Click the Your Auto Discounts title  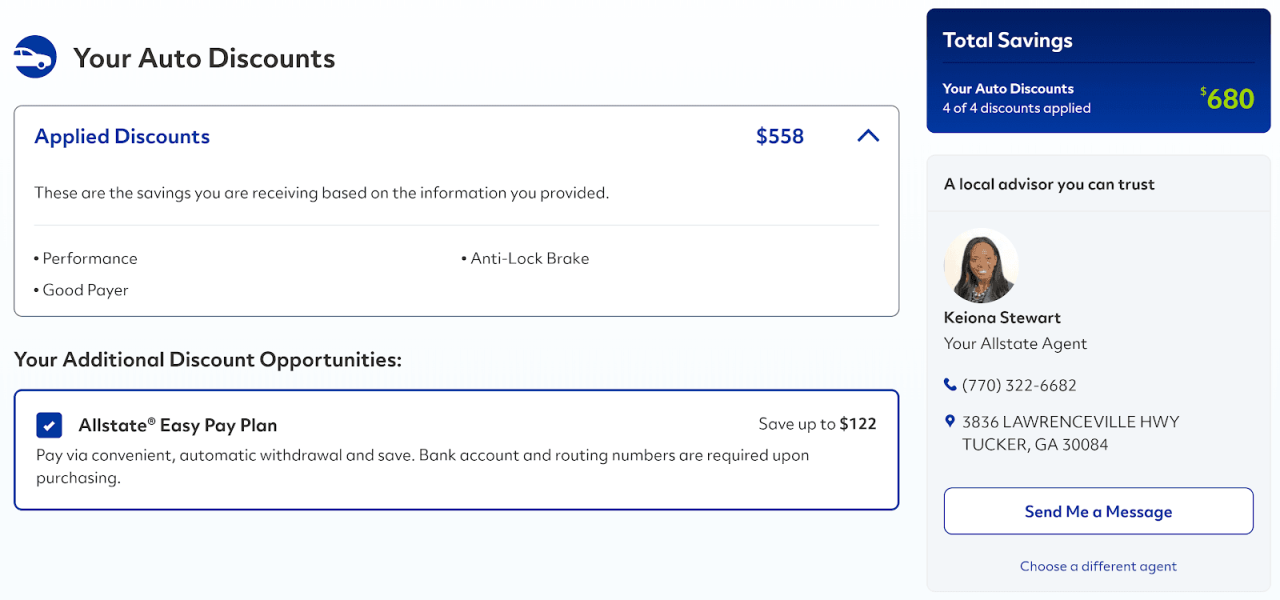204,58
